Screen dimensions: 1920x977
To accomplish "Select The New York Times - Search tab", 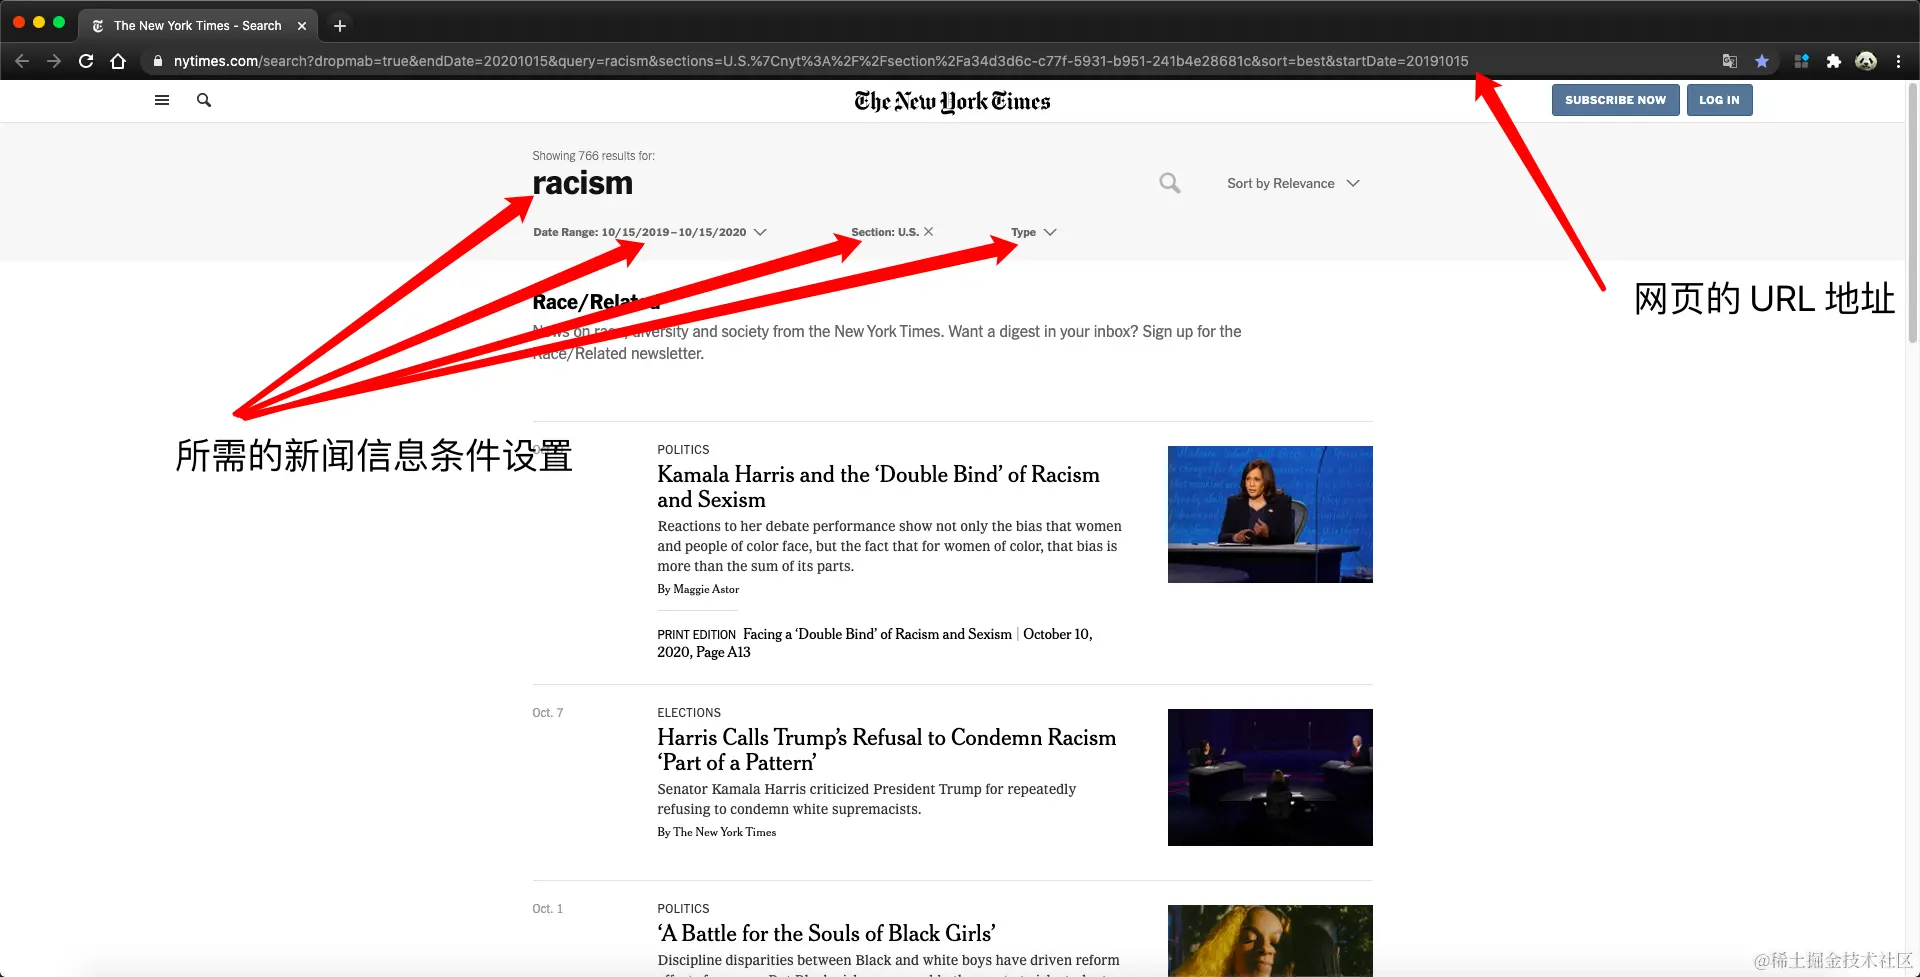I will [x=198, y=26].
